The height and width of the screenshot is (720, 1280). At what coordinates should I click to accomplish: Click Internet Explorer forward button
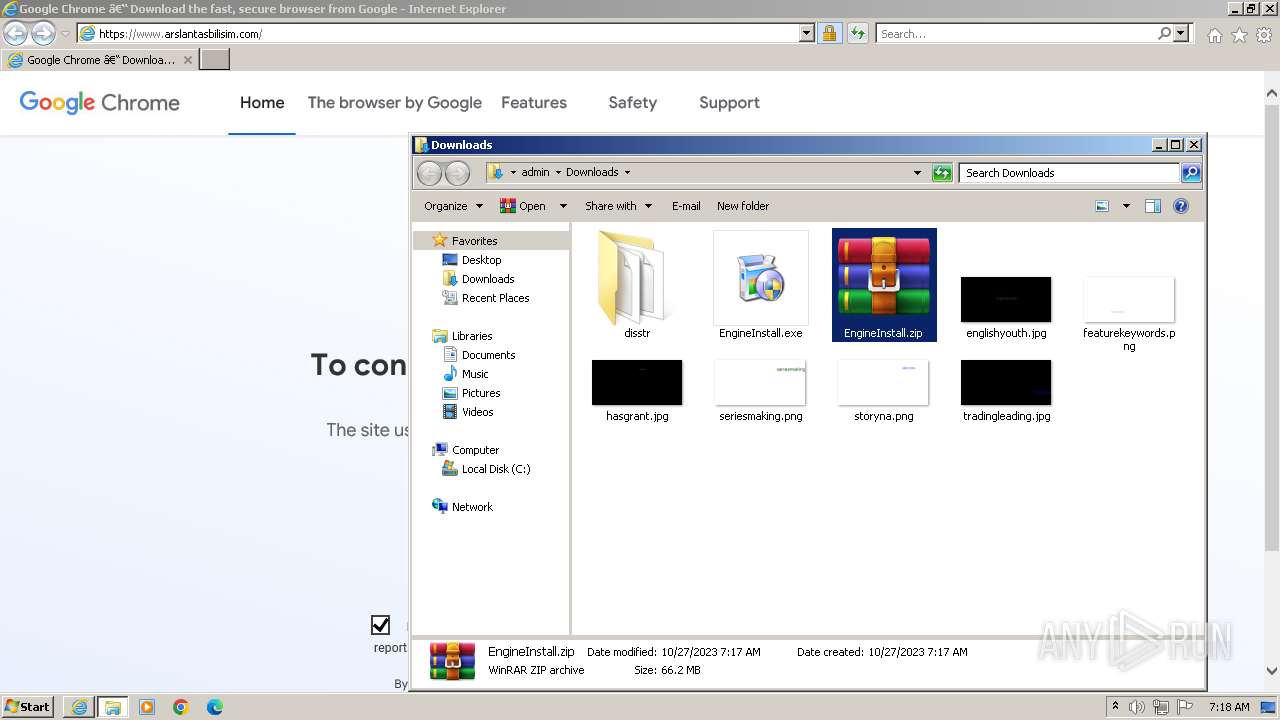point(43,34)
